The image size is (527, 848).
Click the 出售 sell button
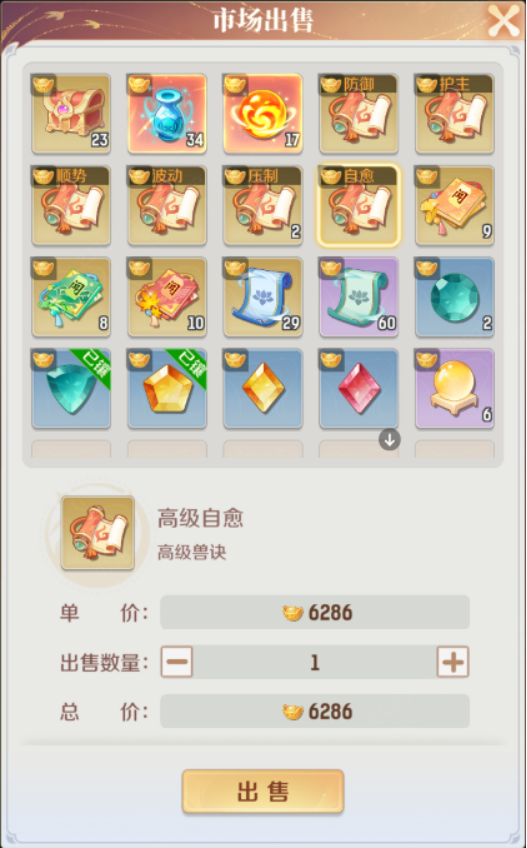263,792
